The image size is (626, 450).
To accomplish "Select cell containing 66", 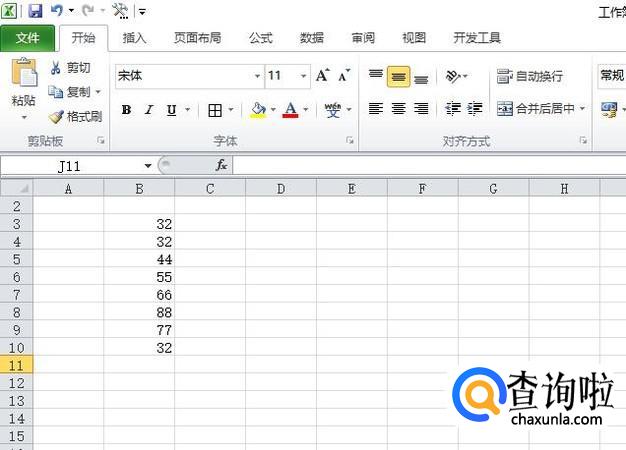I will click(139, 295).
